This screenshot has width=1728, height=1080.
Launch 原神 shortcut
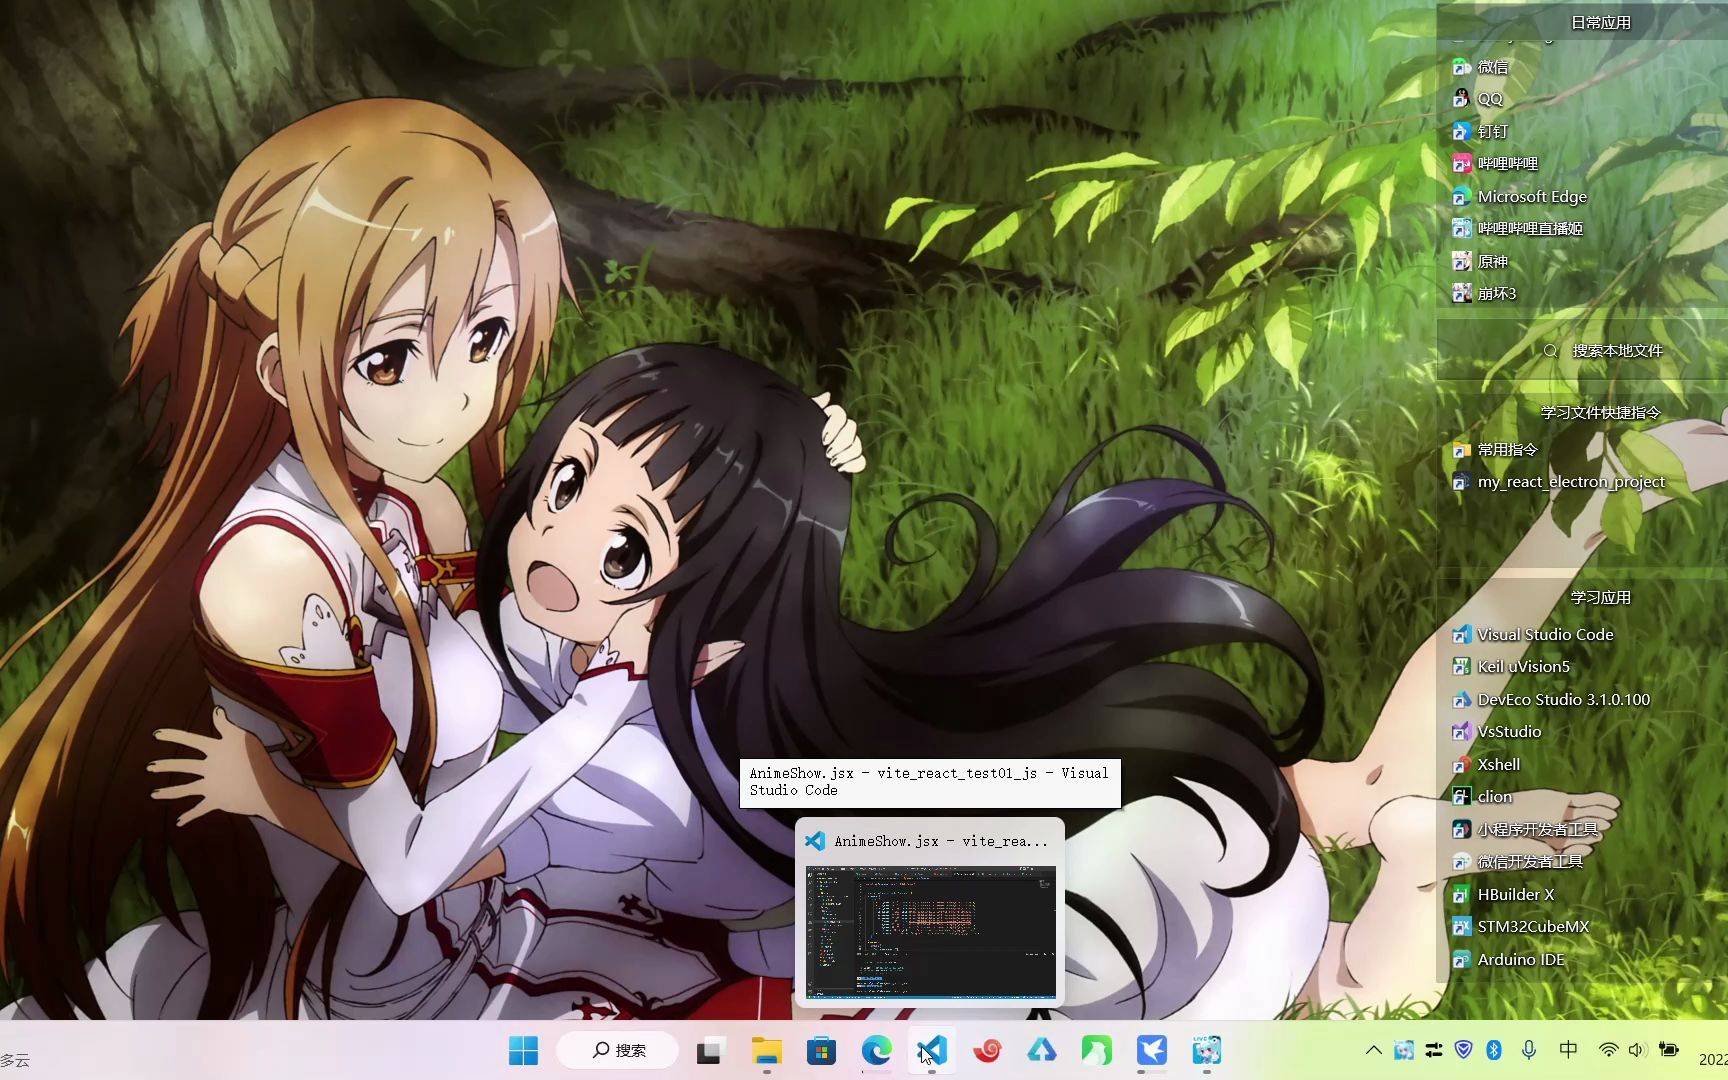1480,261
